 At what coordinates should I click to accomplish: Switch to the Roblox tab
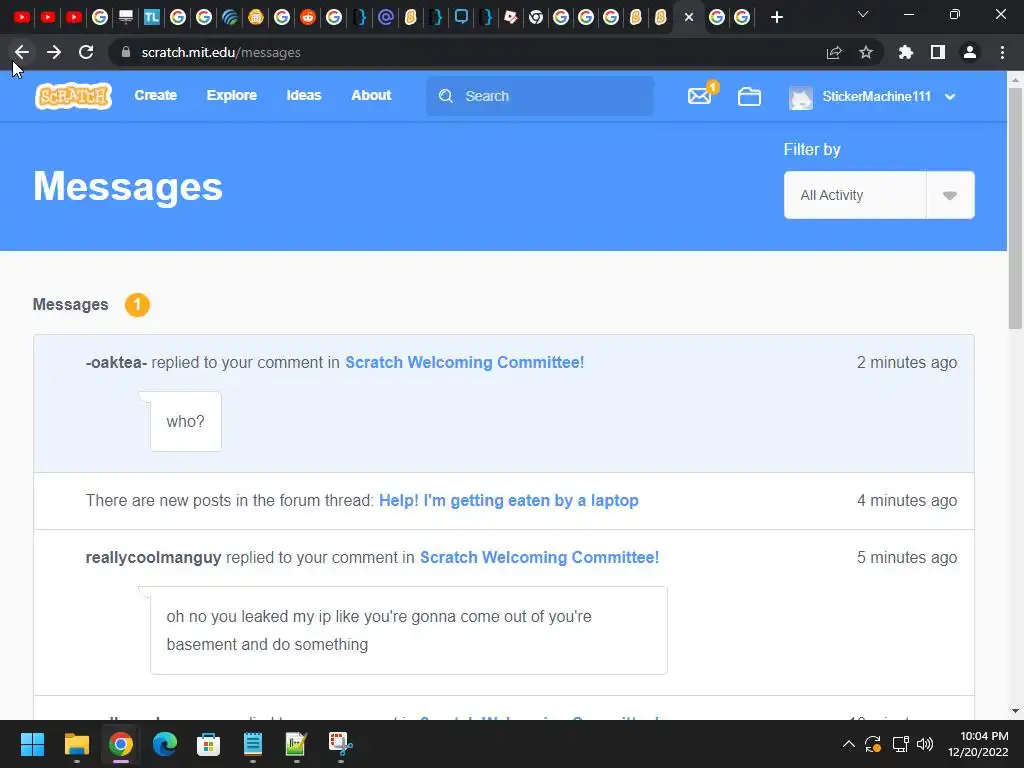[x=511, y=18]
